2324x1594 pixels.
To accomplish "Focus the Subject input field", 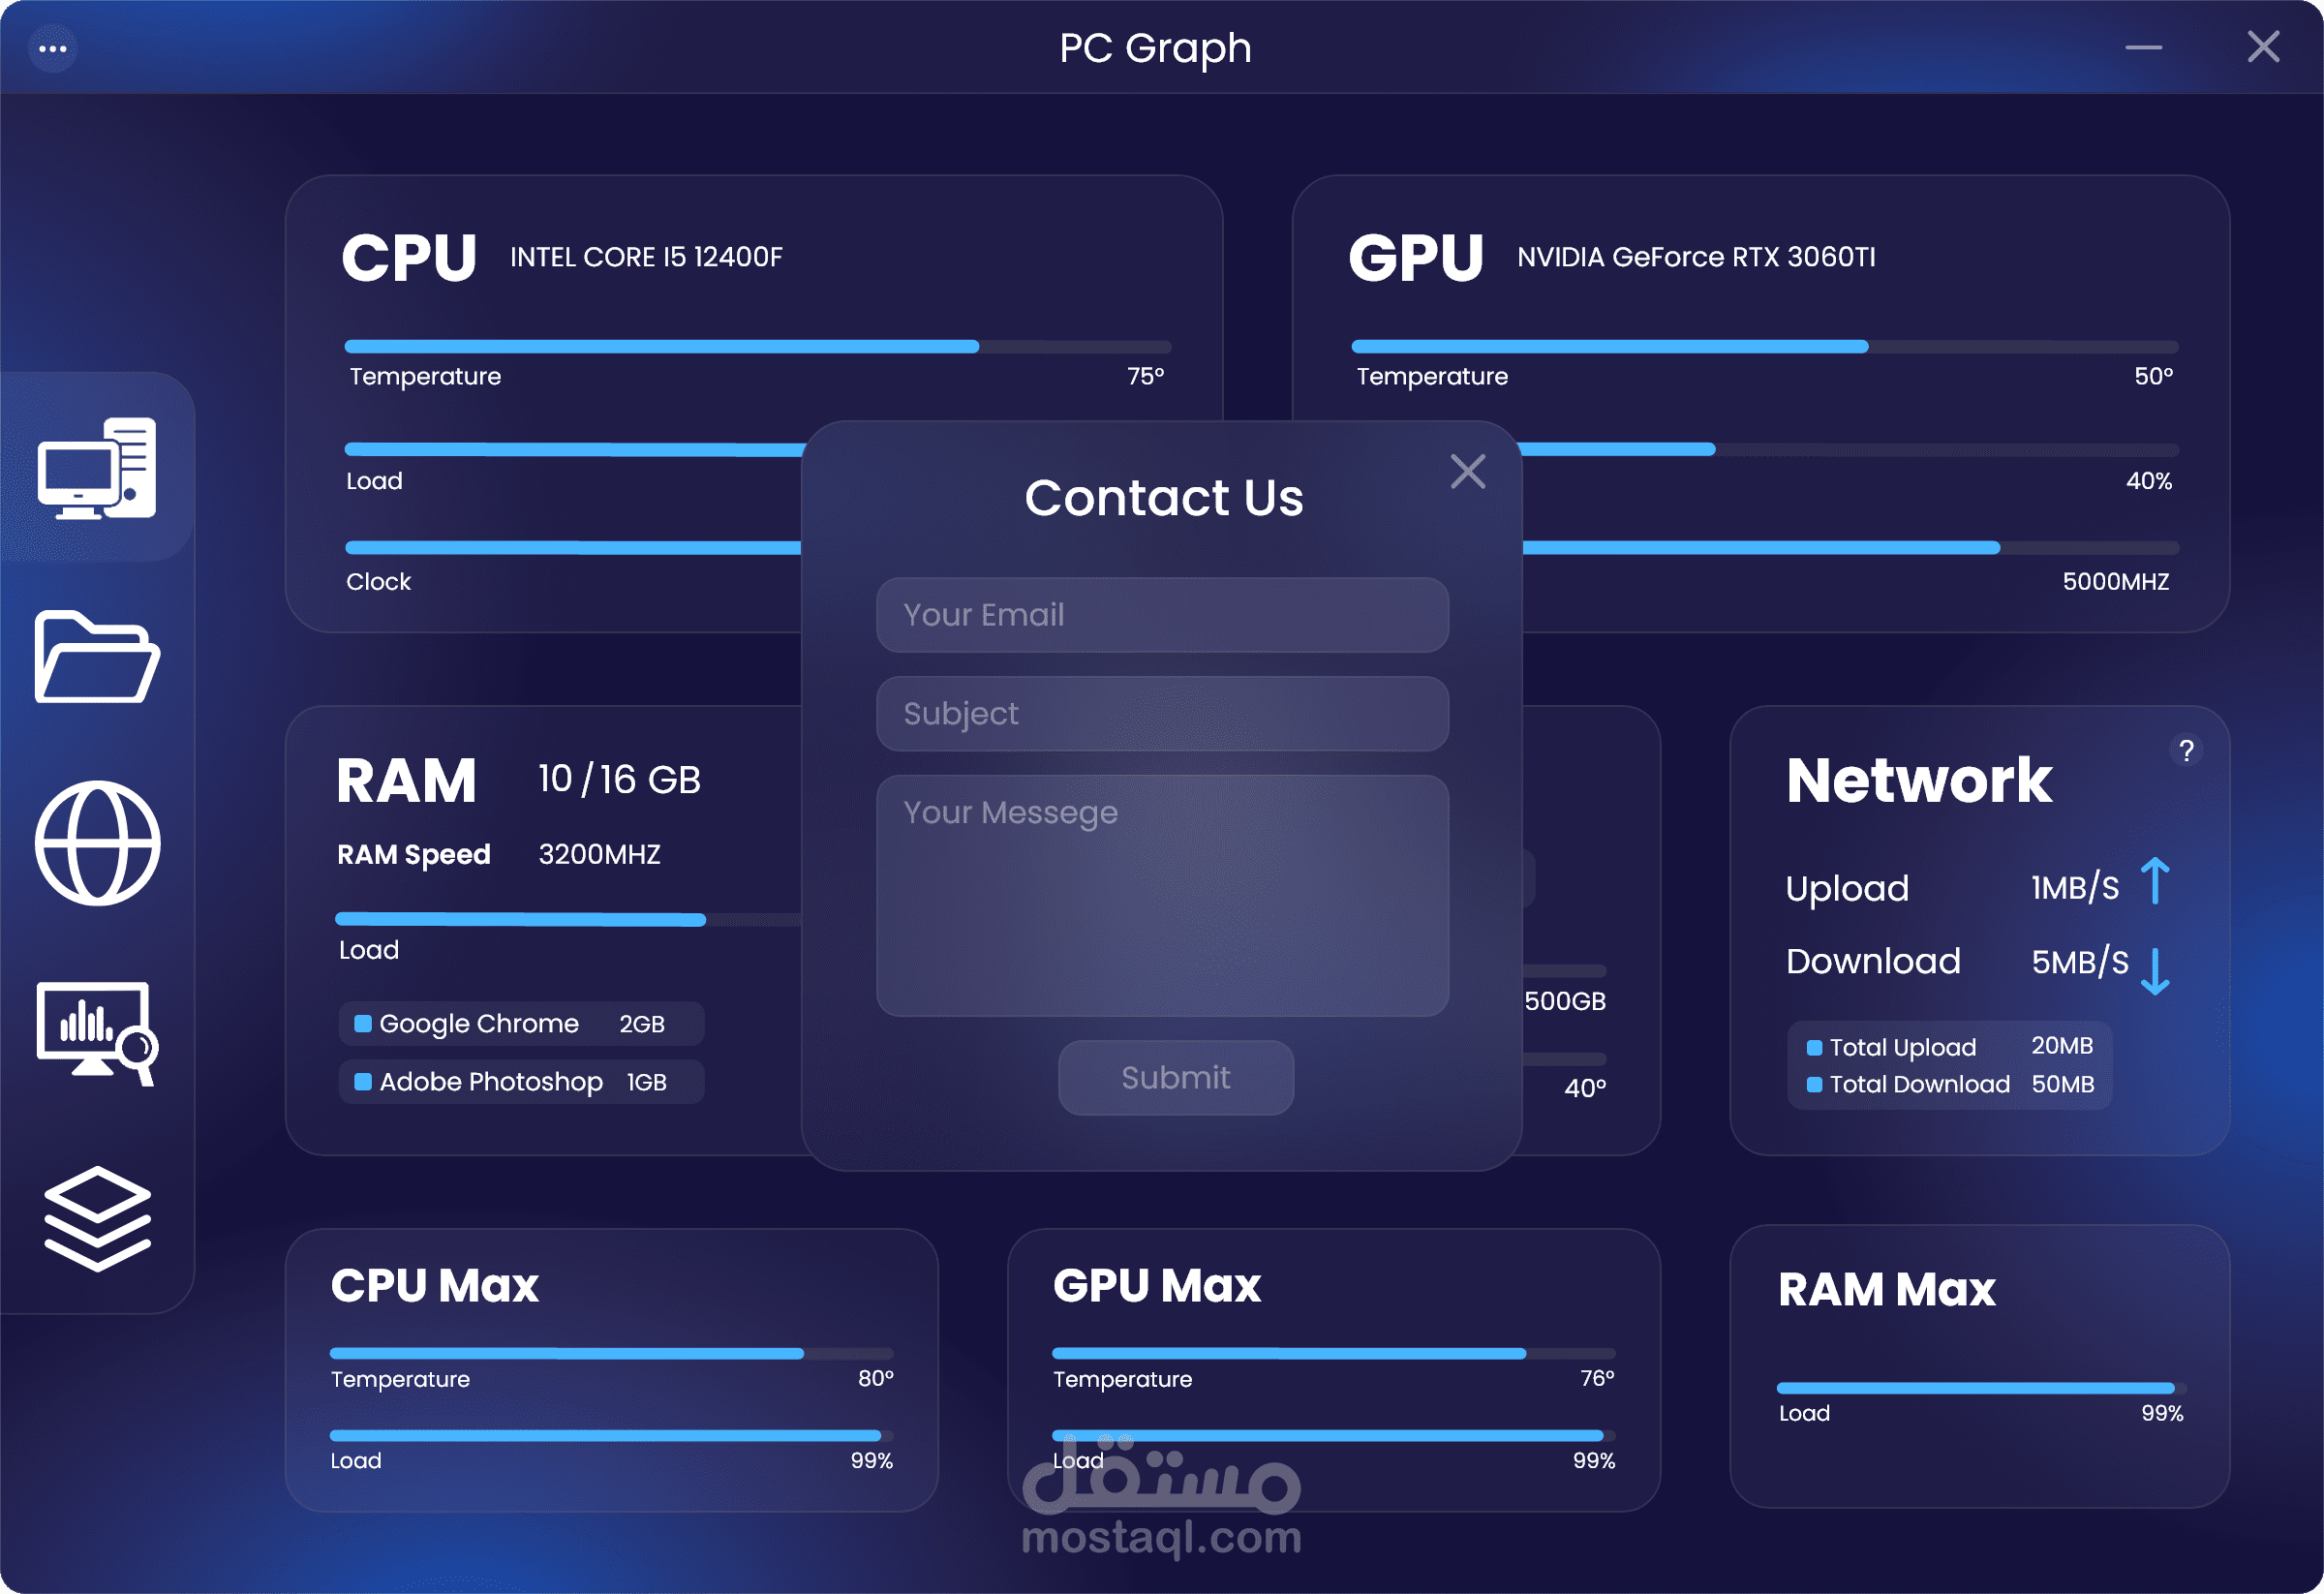I will 1162,714.
